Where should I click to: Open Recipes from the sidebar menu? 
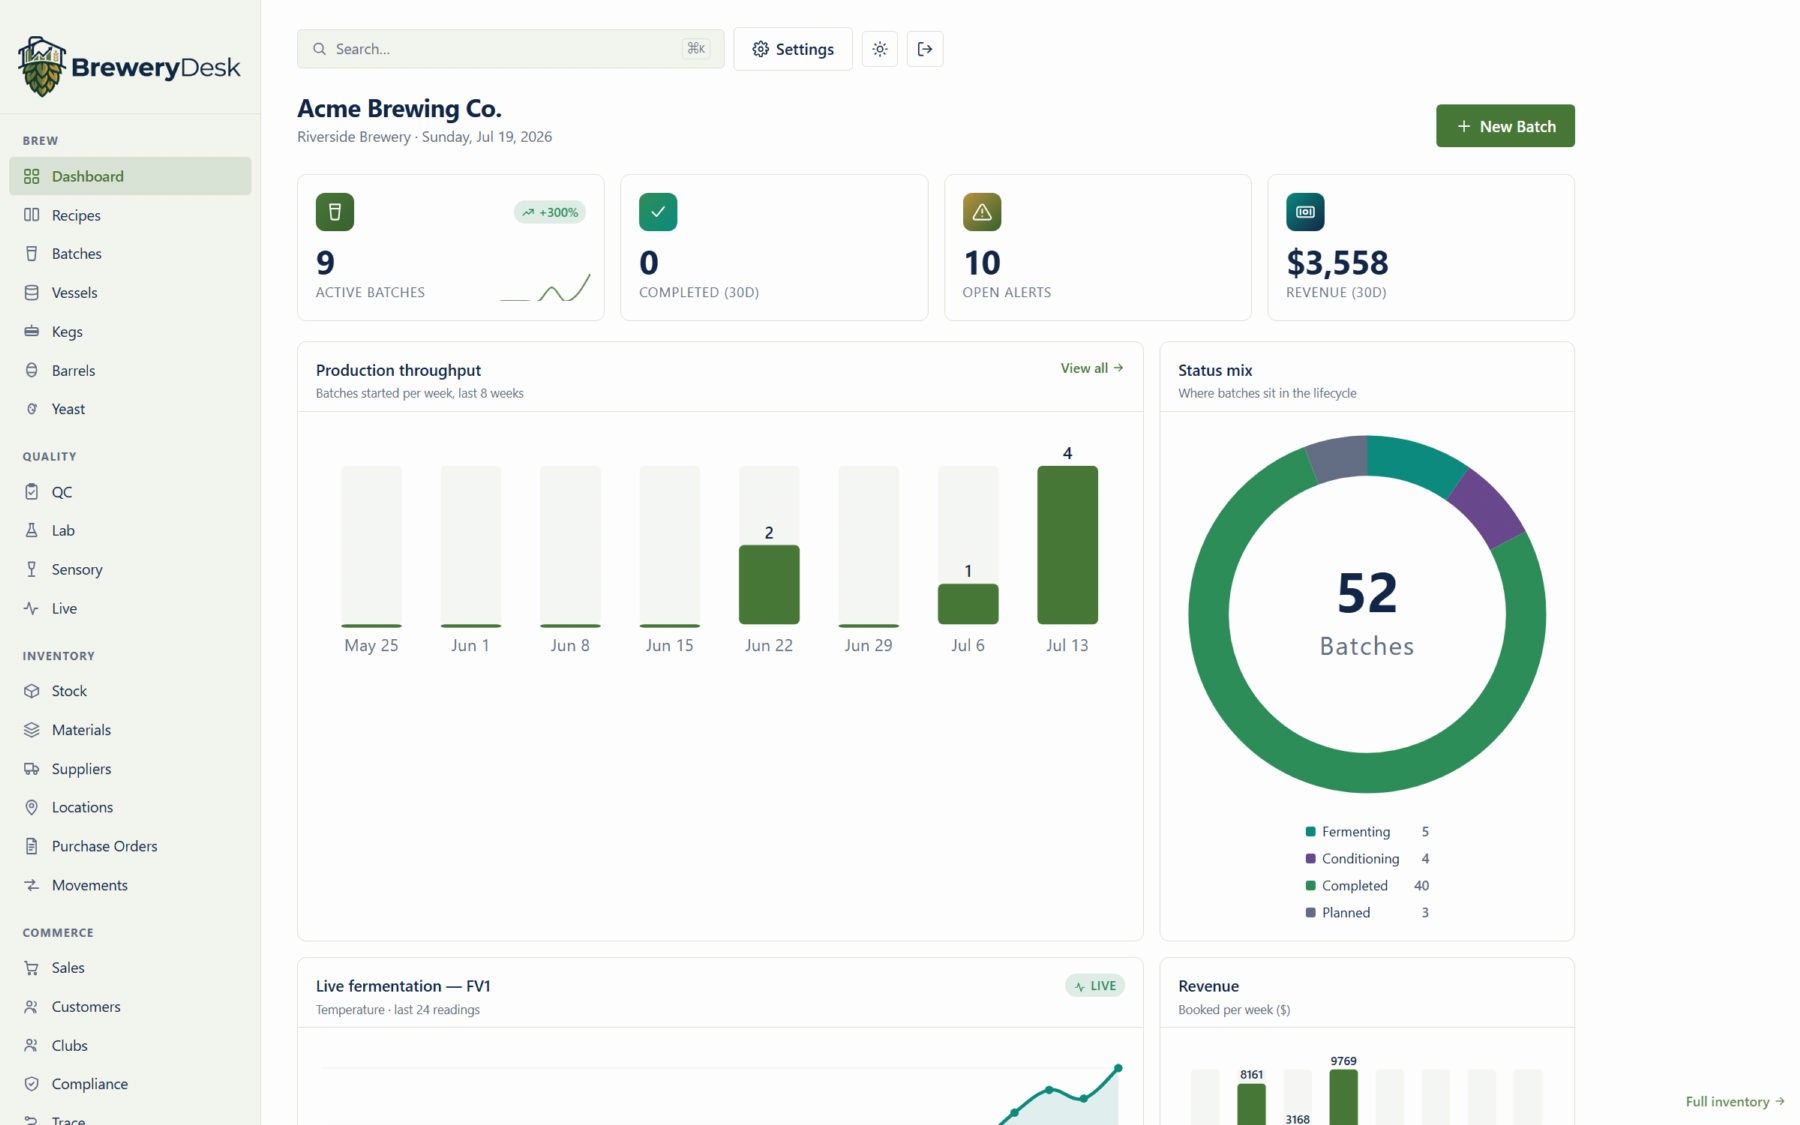[130, 215]
